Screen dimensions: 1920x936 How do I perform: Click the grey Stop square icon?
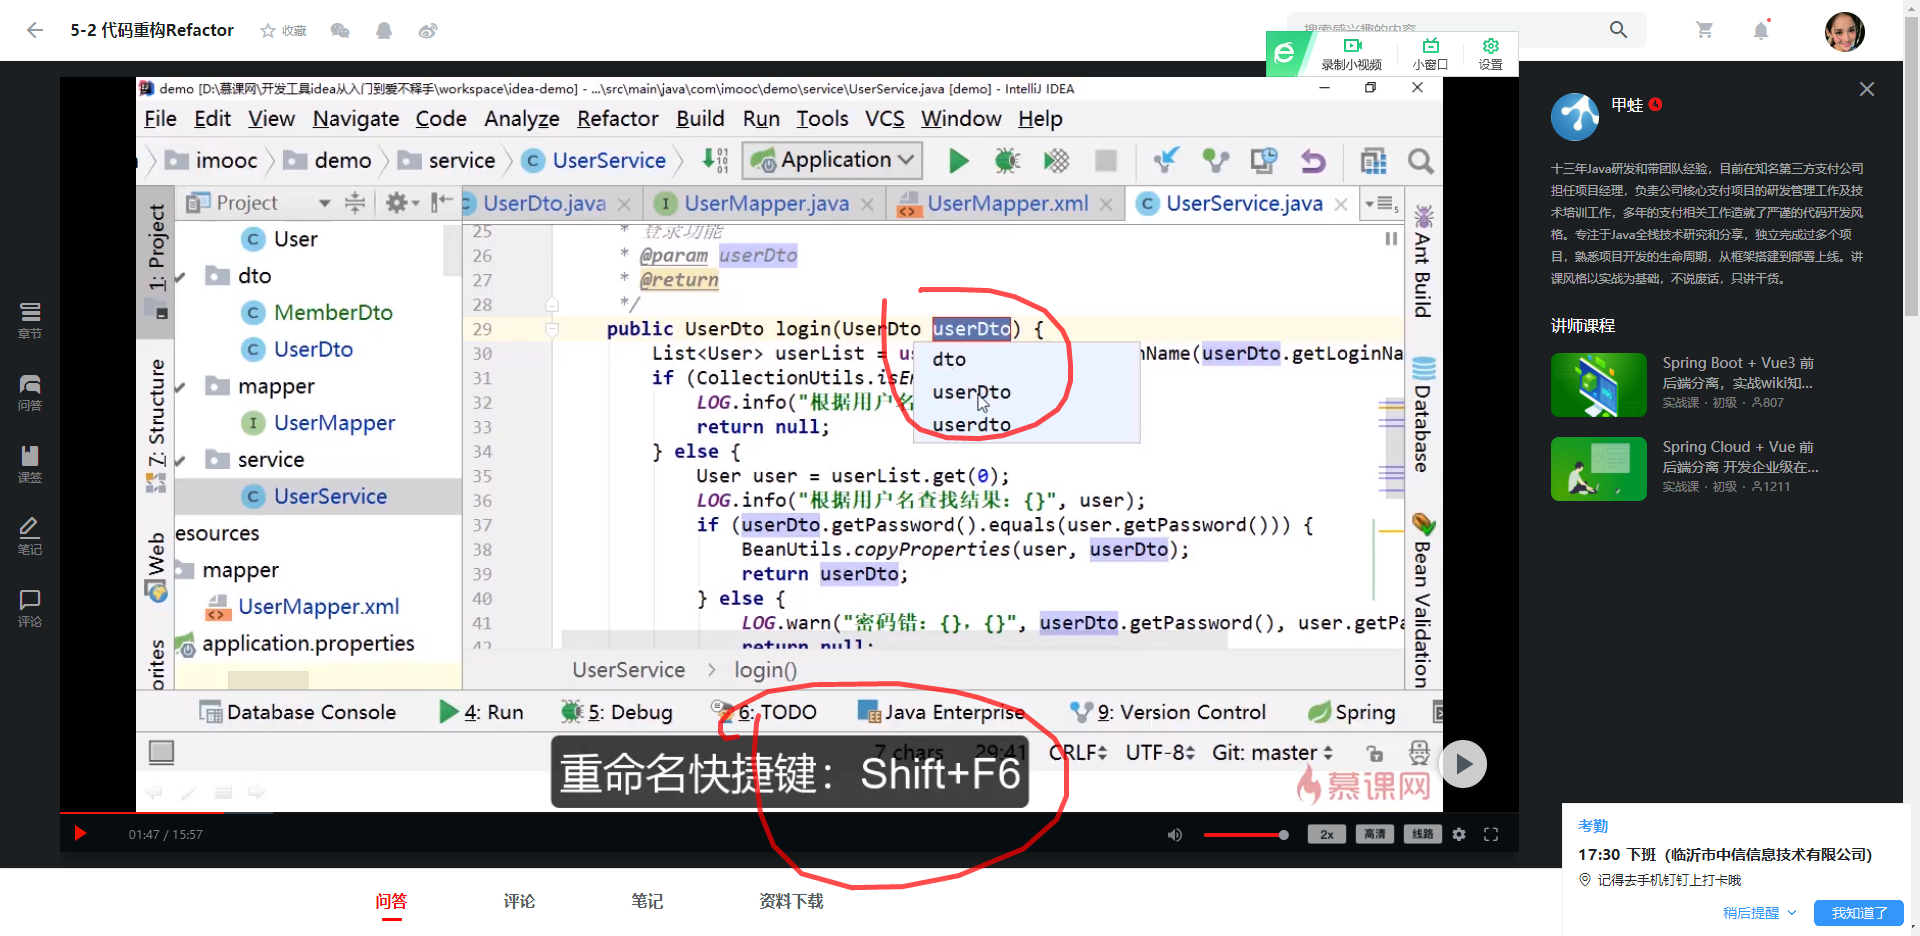click(1105, 160)
